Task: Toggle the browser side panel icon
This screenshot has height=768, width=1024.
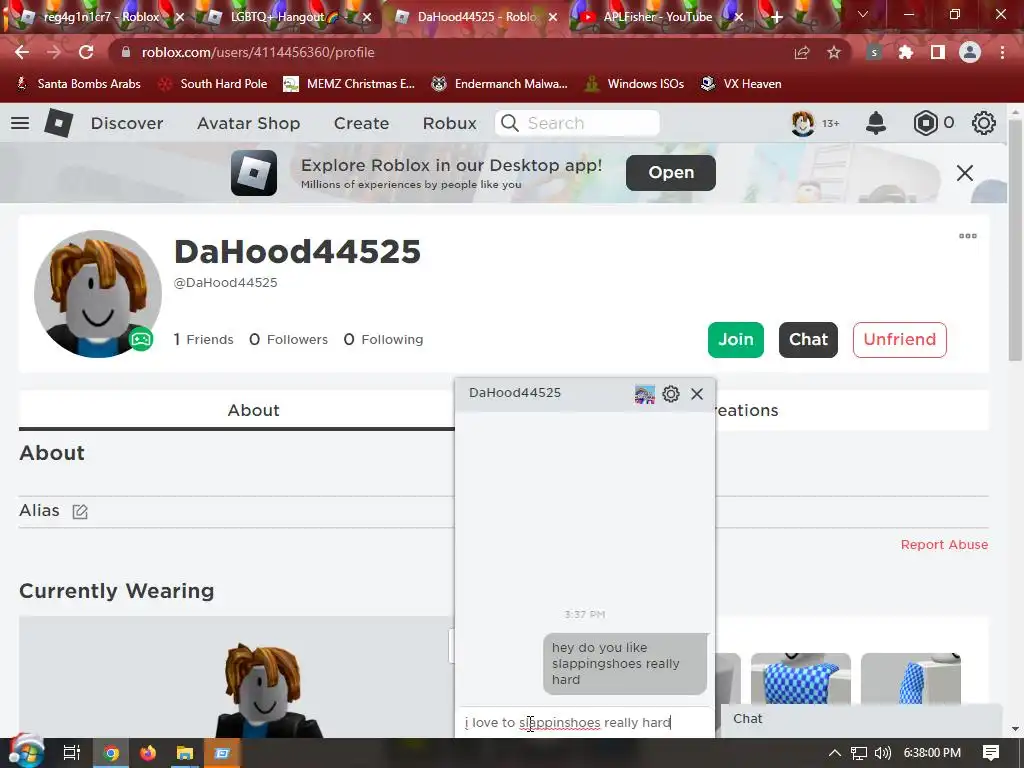Action: coord(938,52)
